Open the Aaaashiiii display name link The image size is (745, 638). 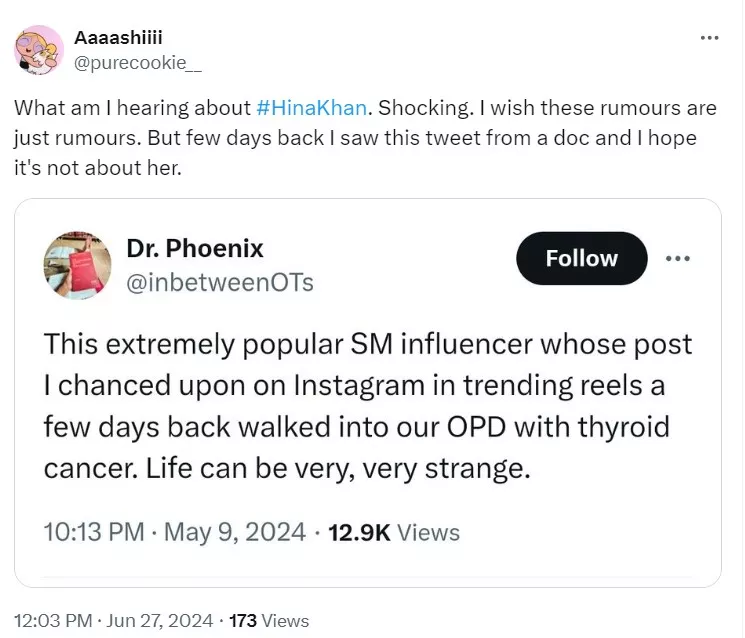point(118,37)
